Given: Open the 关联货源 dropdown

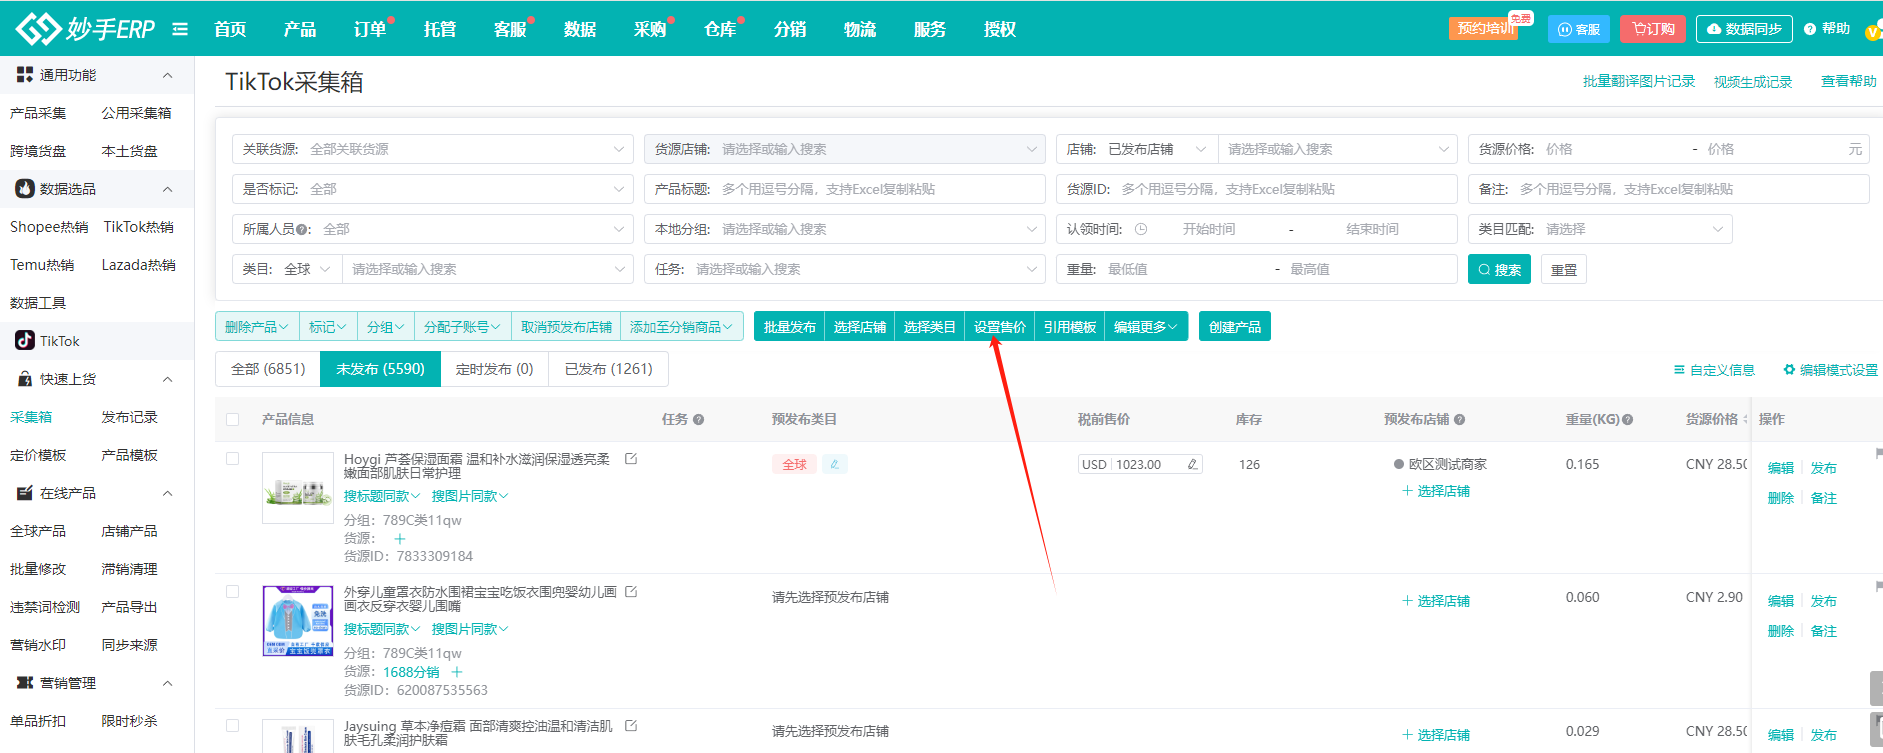Looking at the screenshot, I should (433, 149).
